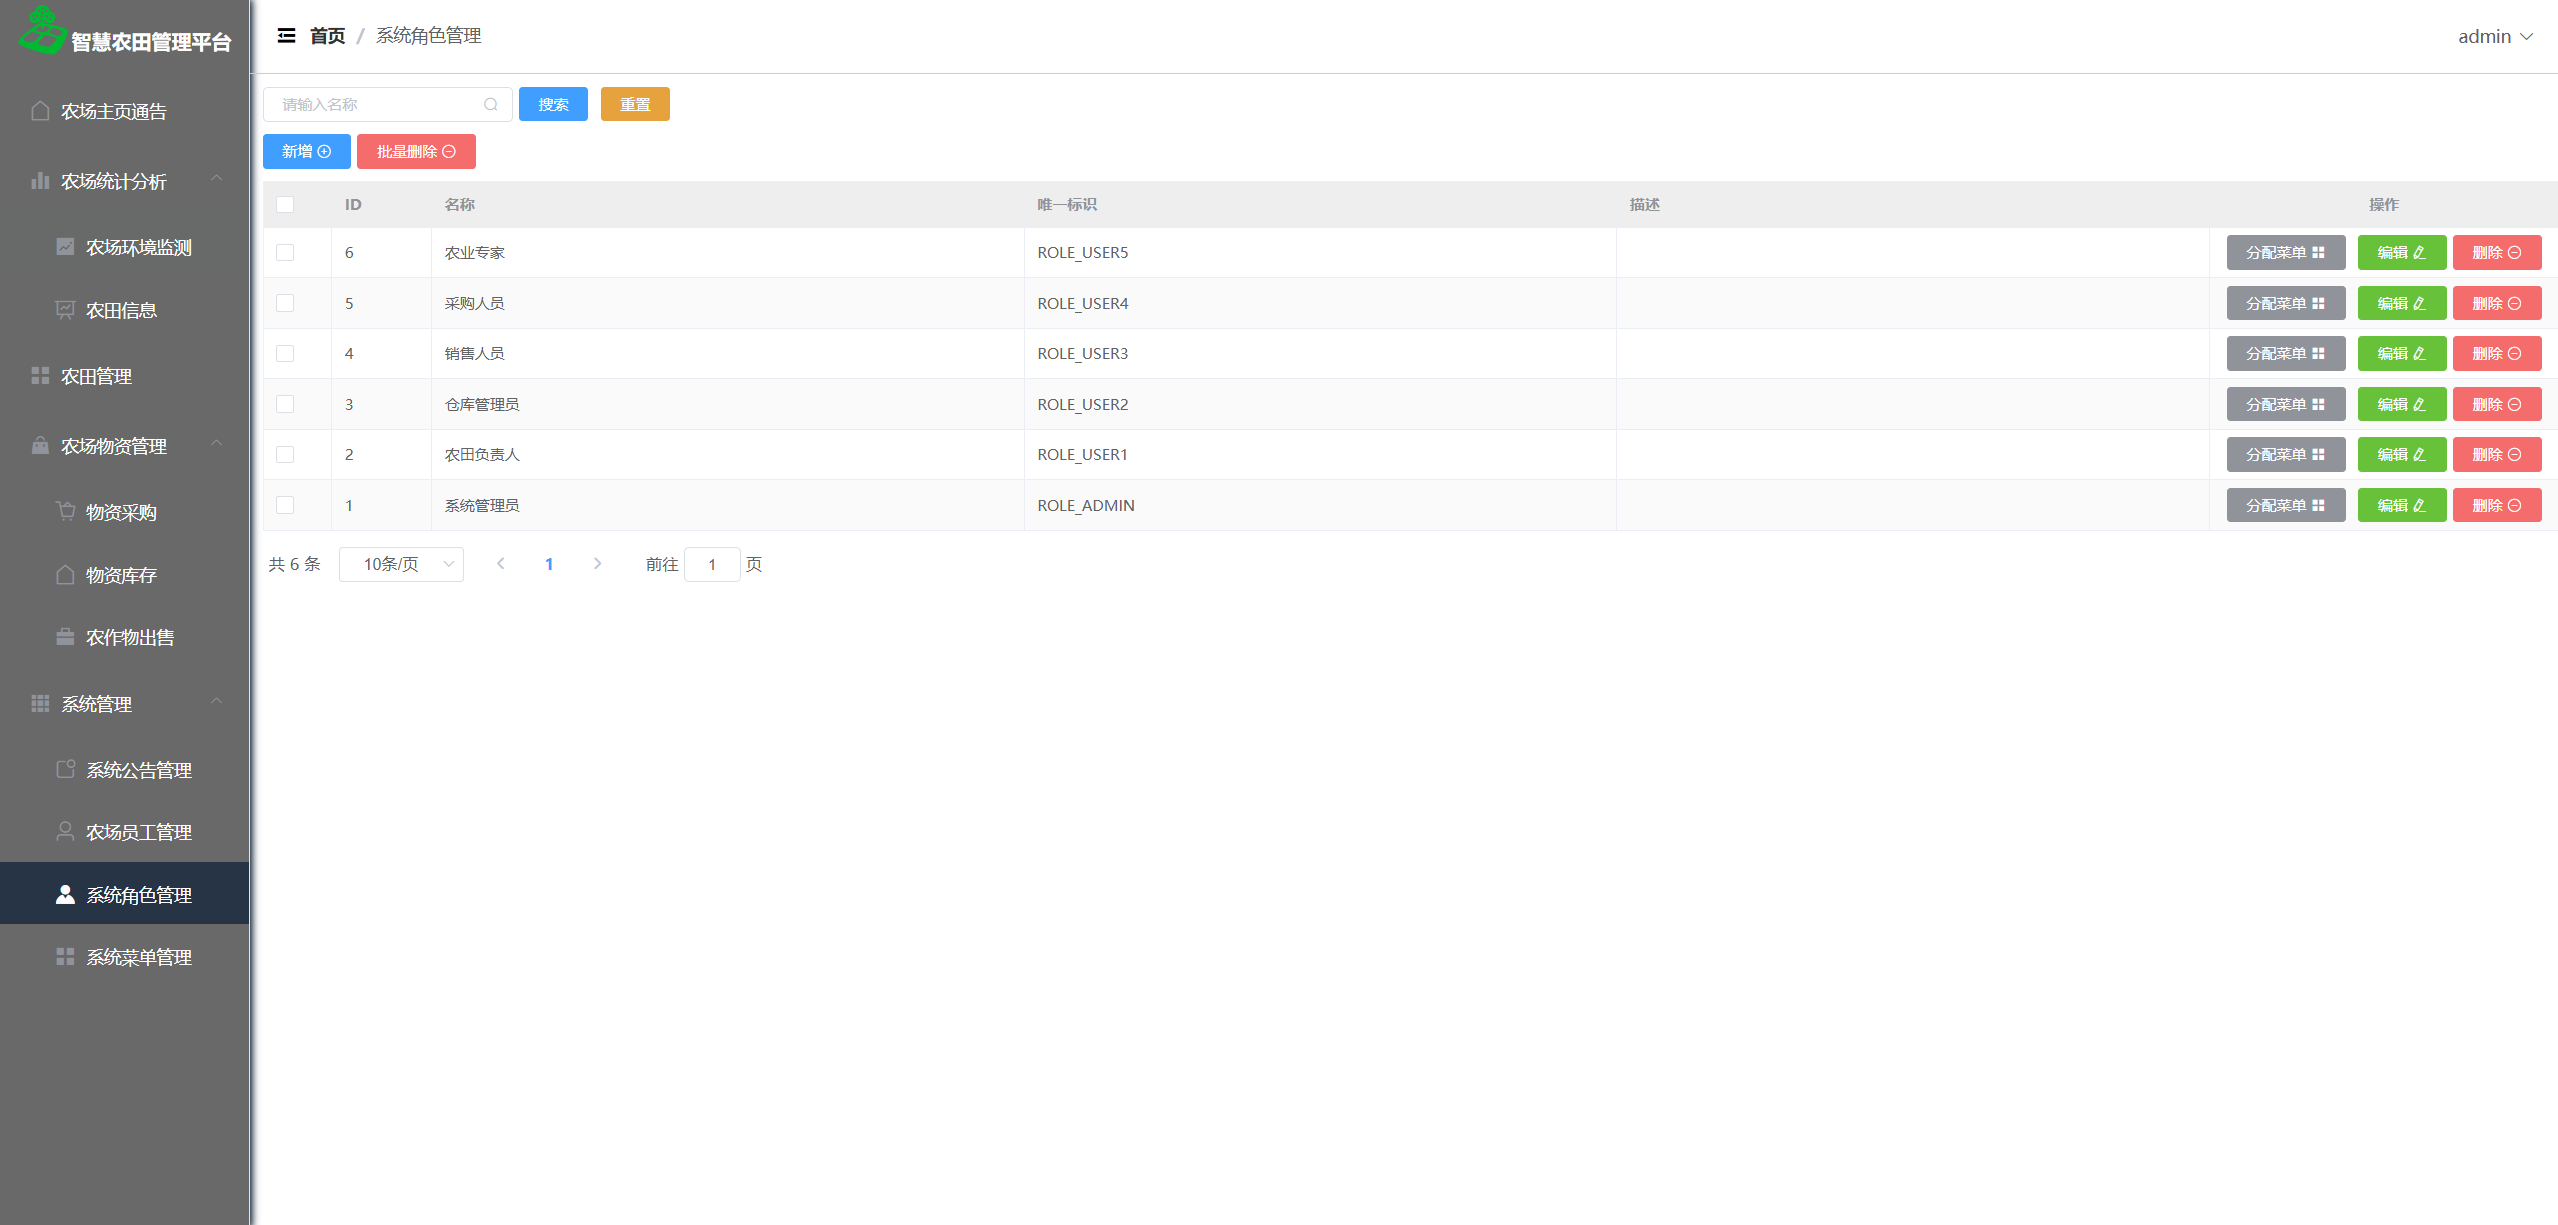Click the search magnifier icon in name field

490,104
